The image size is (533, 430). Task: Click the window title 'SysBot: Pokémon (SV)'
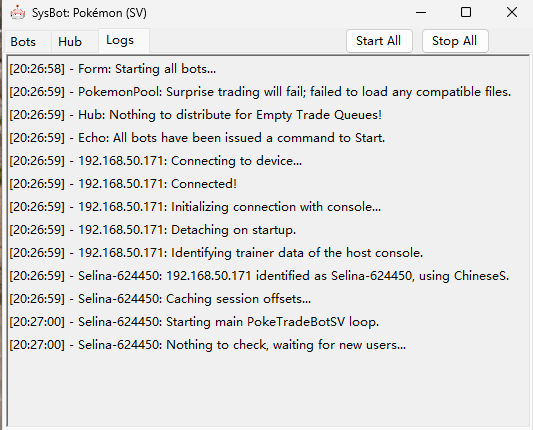point(89,13)
